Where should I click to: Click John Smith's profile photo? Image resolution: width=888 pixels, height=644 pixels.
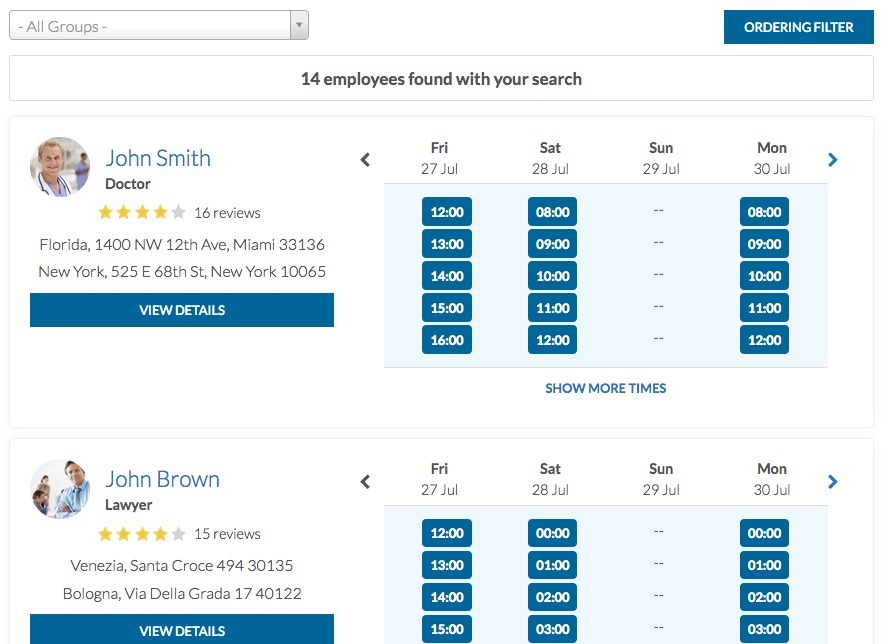click(x=60, y=167)
